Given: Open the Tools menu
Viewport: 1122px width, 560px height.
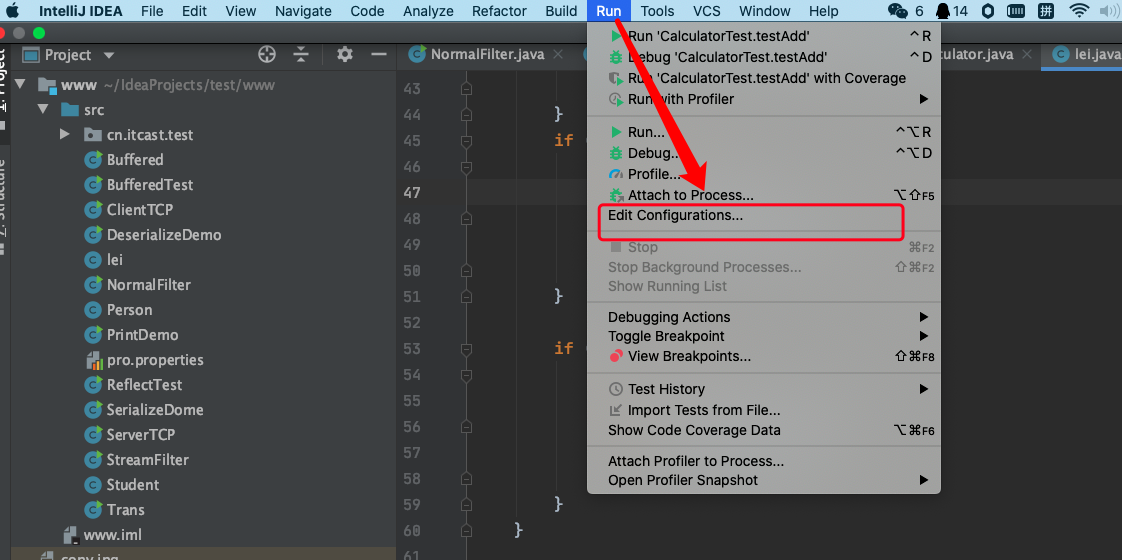Looking at the screenshot, I should (x=658, y=11).
